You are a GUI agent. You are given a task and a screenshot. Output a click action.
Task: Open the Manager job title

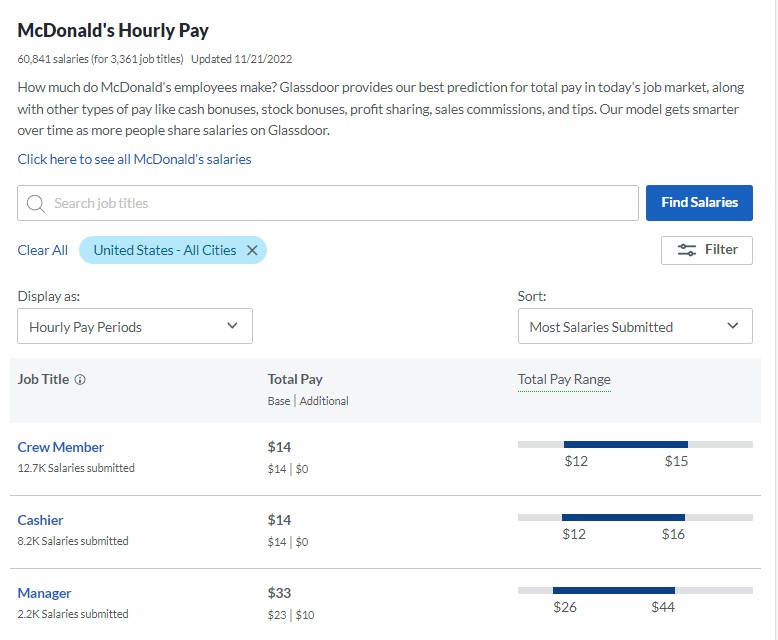tap(44, 593)
